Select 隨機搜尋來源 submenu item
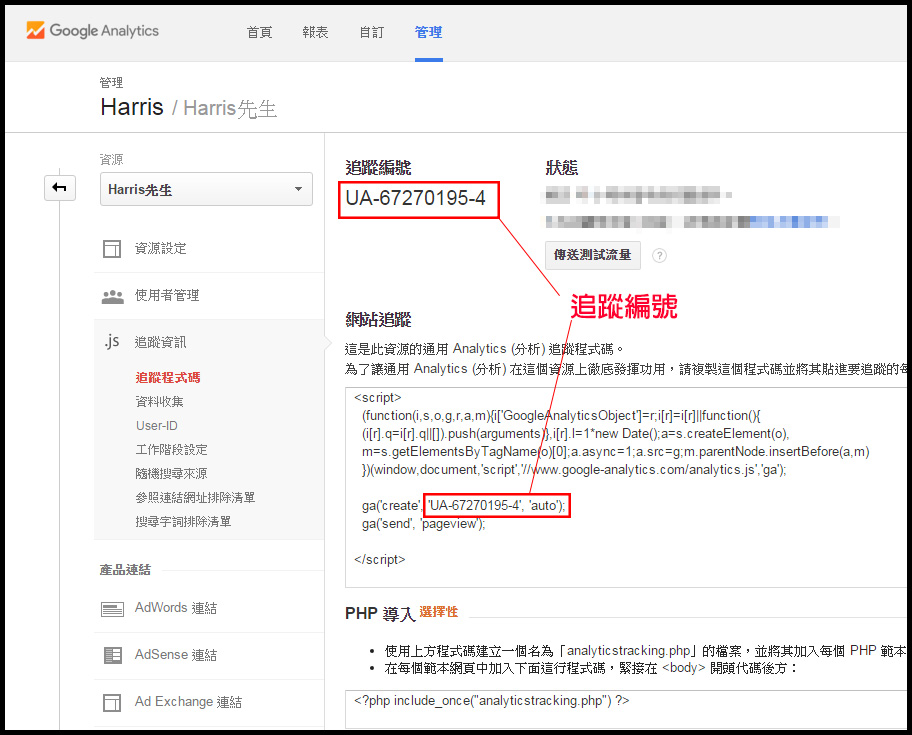Screen dimensions: 912x735 click(x=172, y=474)
